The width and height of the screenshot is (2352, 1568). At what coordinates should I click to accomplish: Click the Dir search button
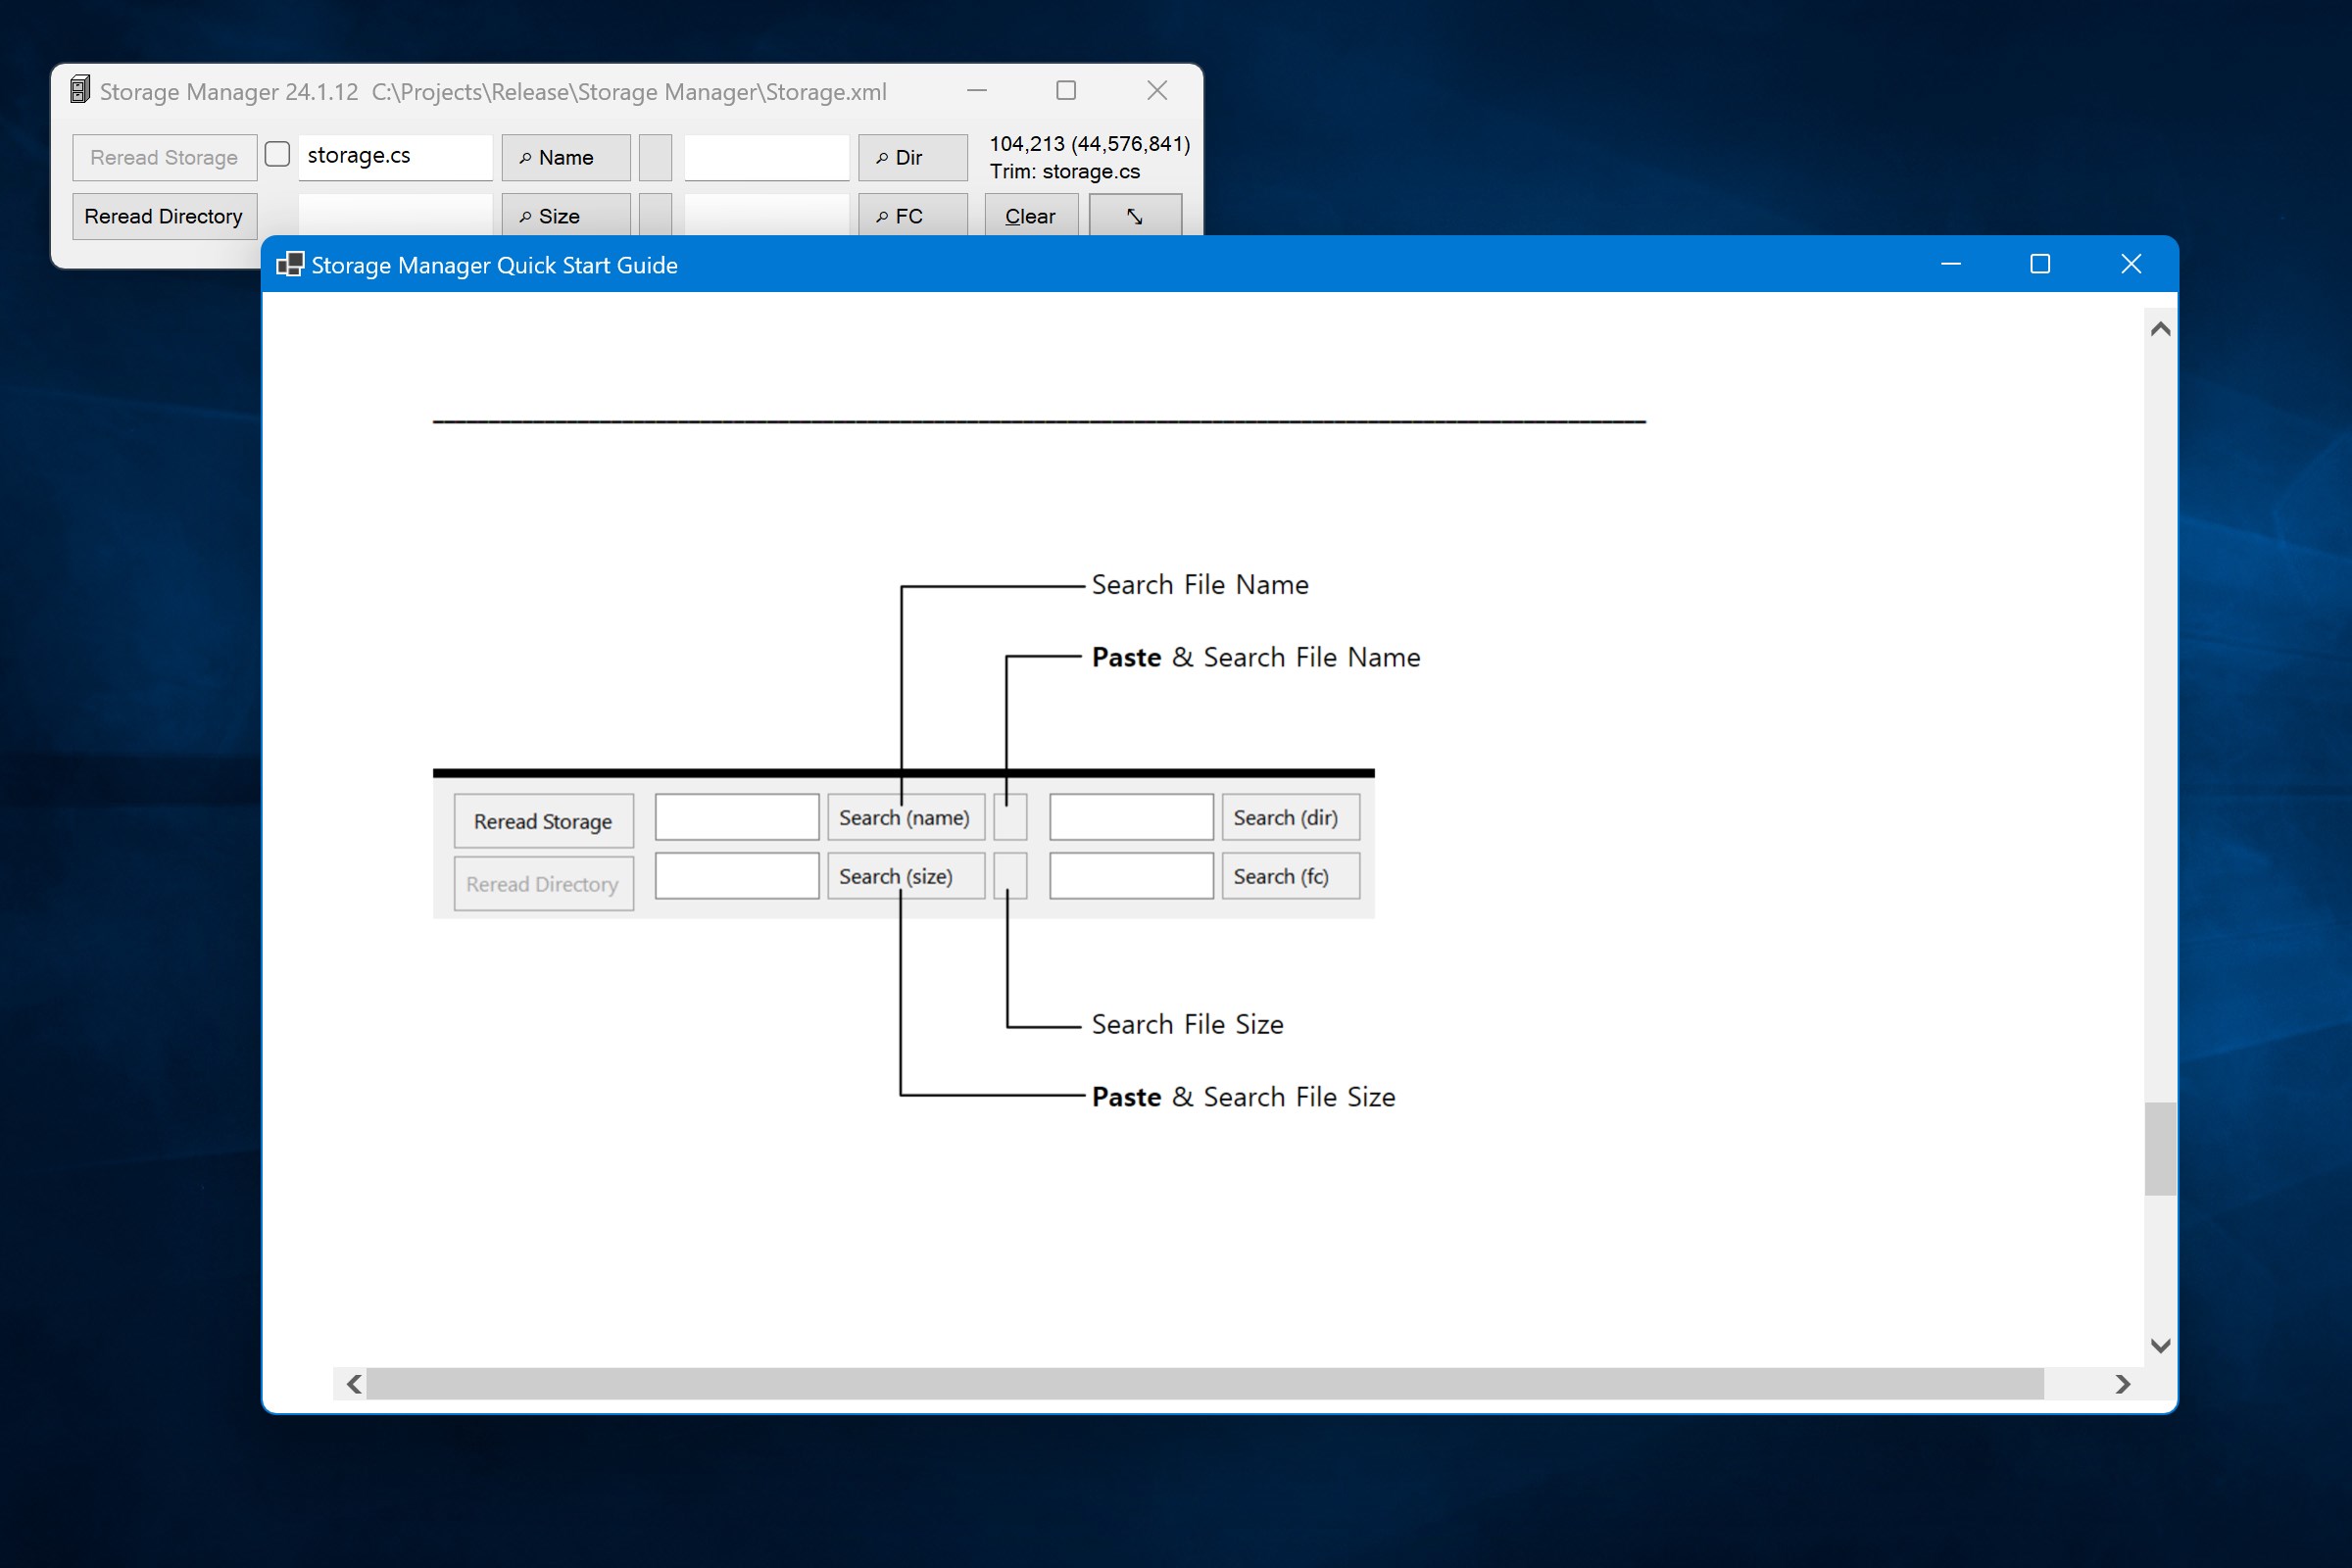(x=912, y=157)
